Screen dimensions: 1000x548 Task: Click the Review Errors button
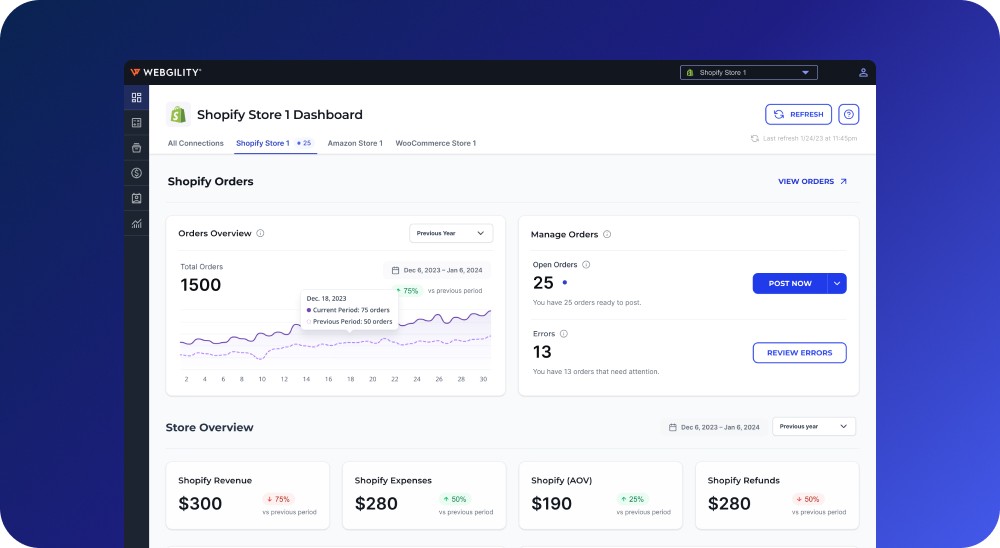[800, 353]
